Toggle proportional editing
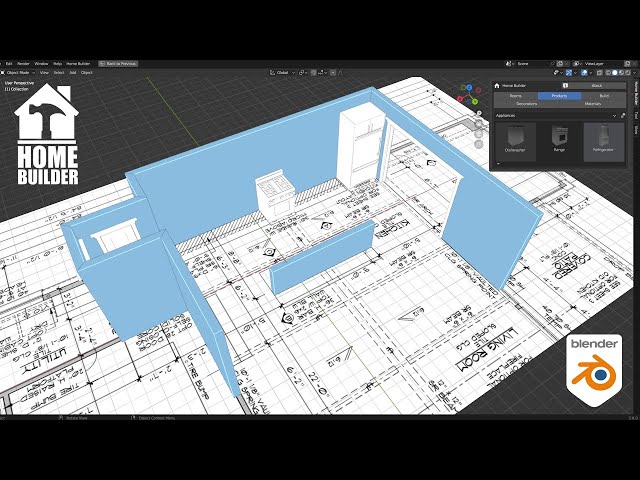Image resolution: width=640 pixels, height=480 pixels. pyautogui.click(x=333, y=73)
